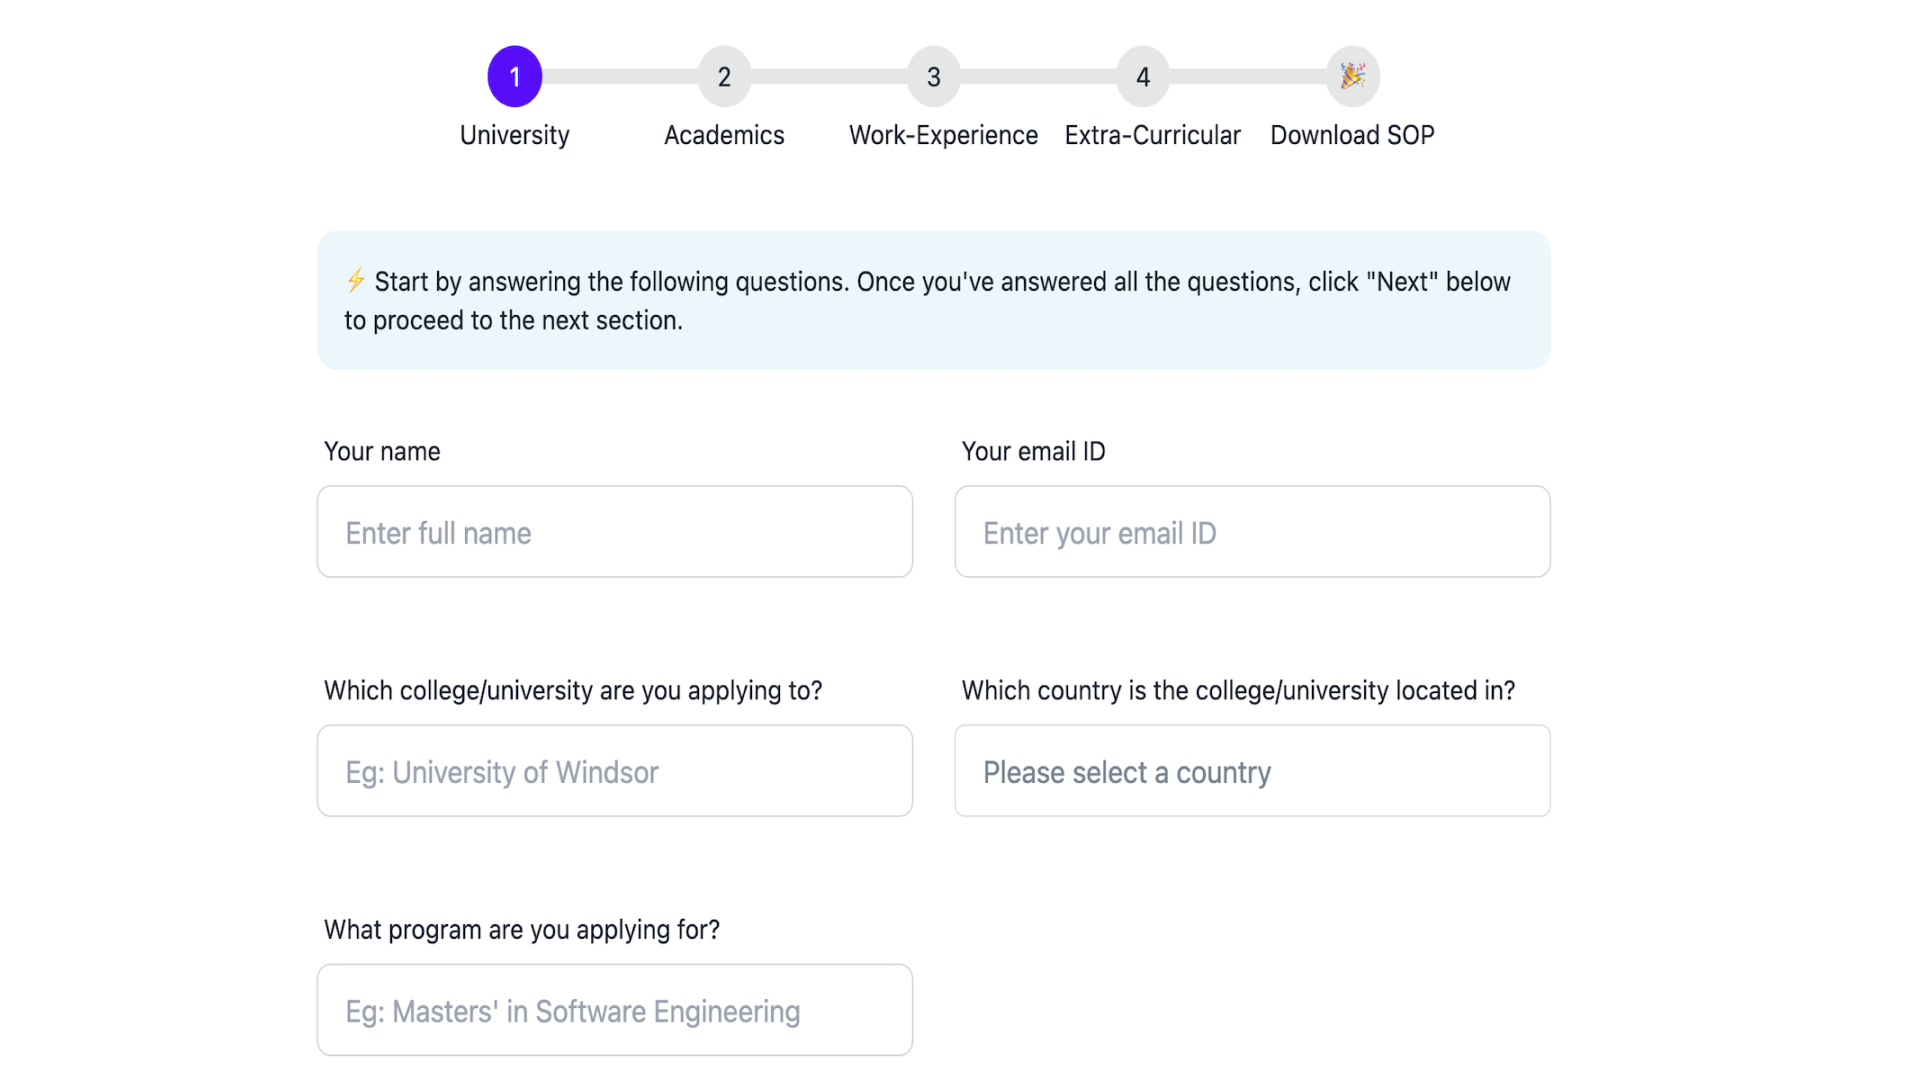This screenshot has height=1080, width=1920.
Task: Click the progress bar between steps 1 and 2
Action: [x=620, y=77]
